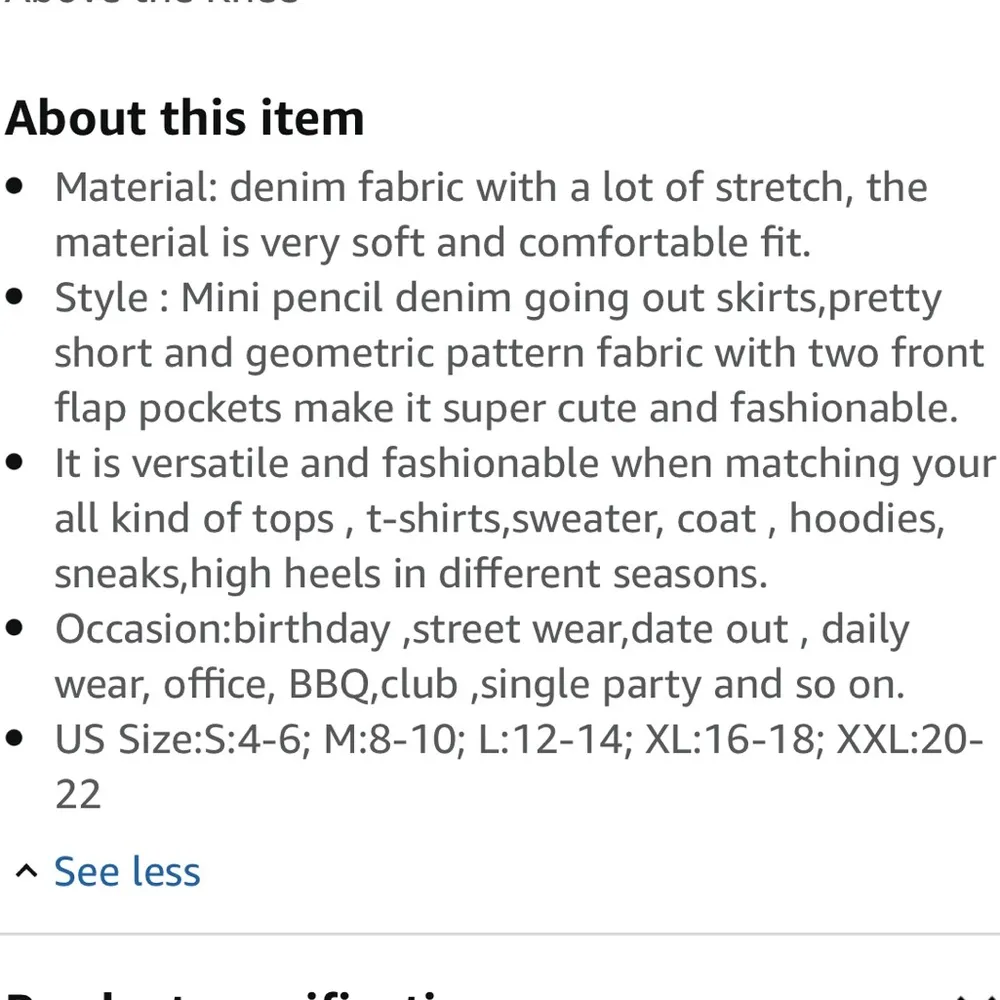1000x1000 pixels.
Task: Click the Occasion bullet text
Action: pos(480,656)
